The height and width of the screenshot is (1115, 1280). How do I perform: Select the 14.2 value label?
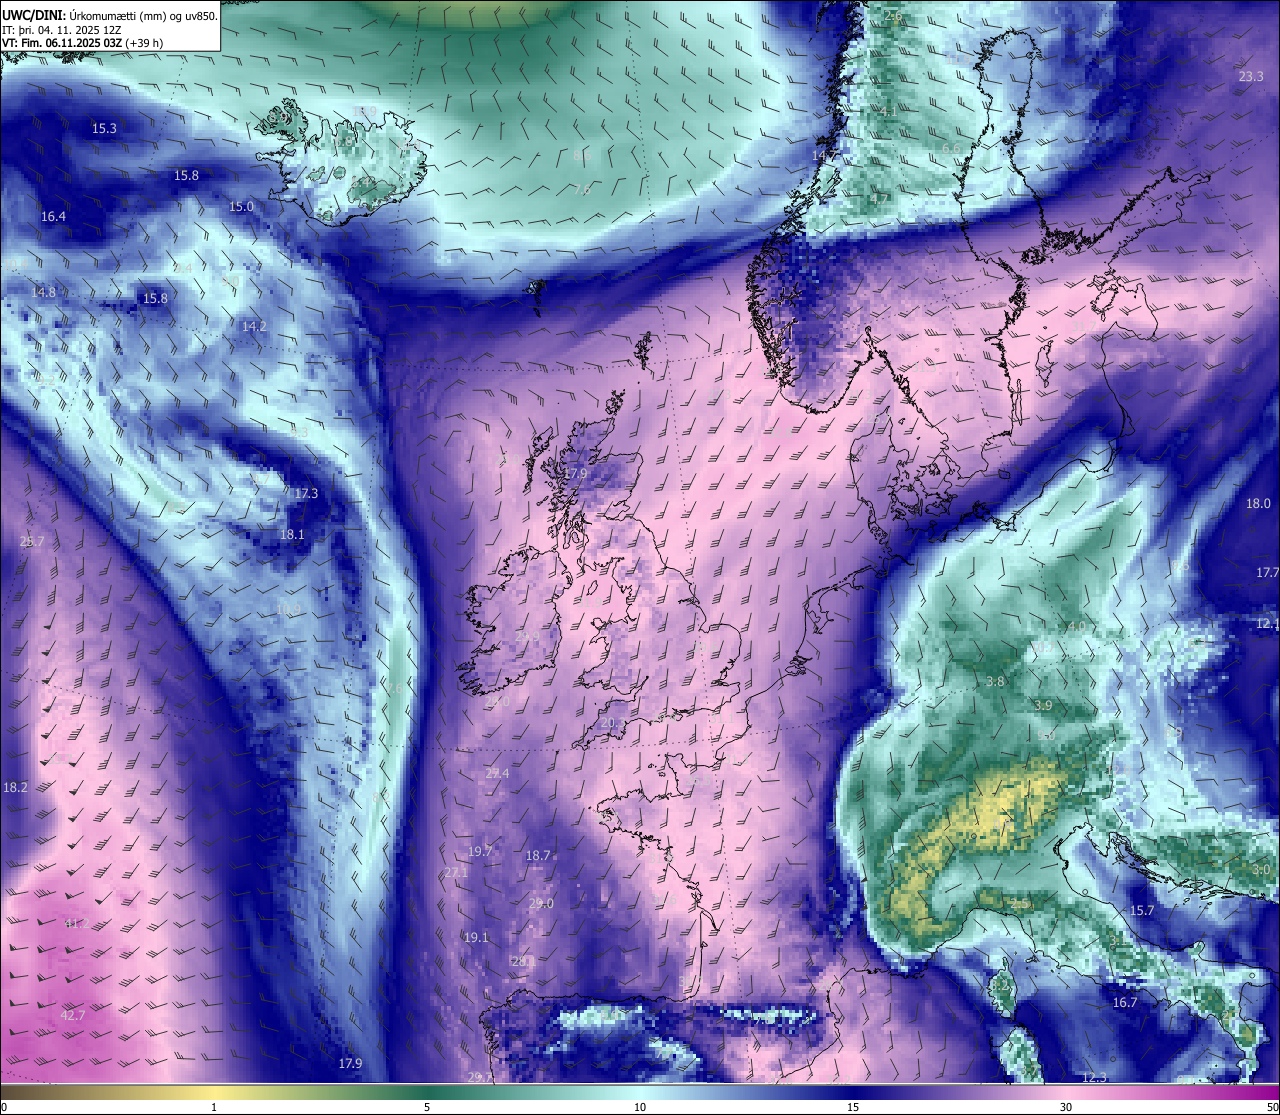coord(254,327)
